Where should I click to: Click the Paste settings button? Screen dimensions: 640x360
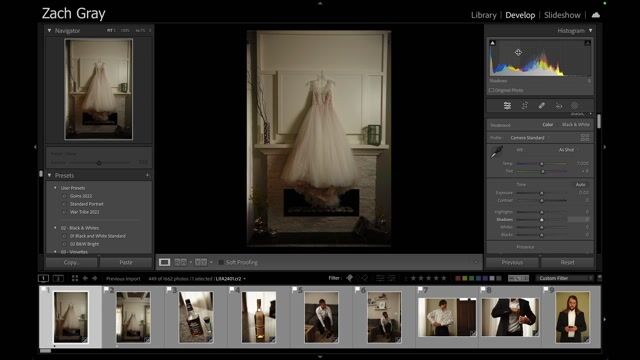pos(126,262)
